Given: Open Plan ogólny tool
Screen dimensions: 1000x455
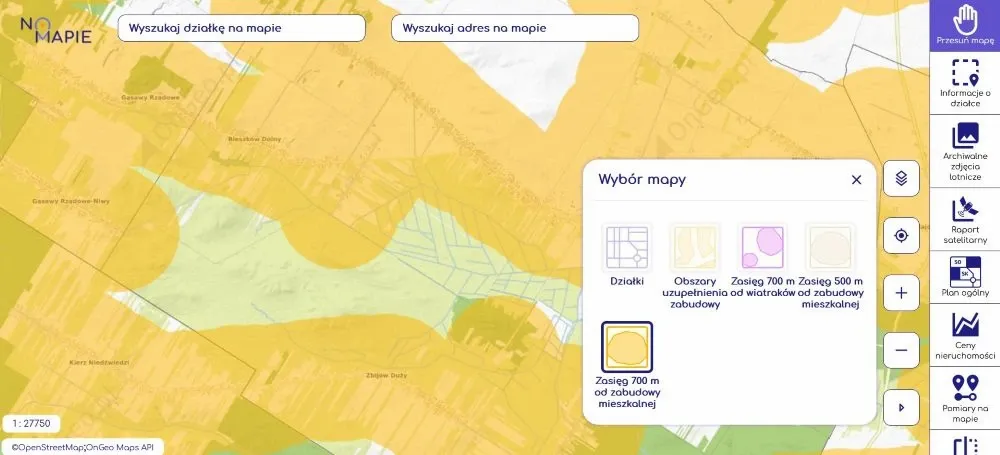Looking at the screenshot, I should [x=964, y=277].
